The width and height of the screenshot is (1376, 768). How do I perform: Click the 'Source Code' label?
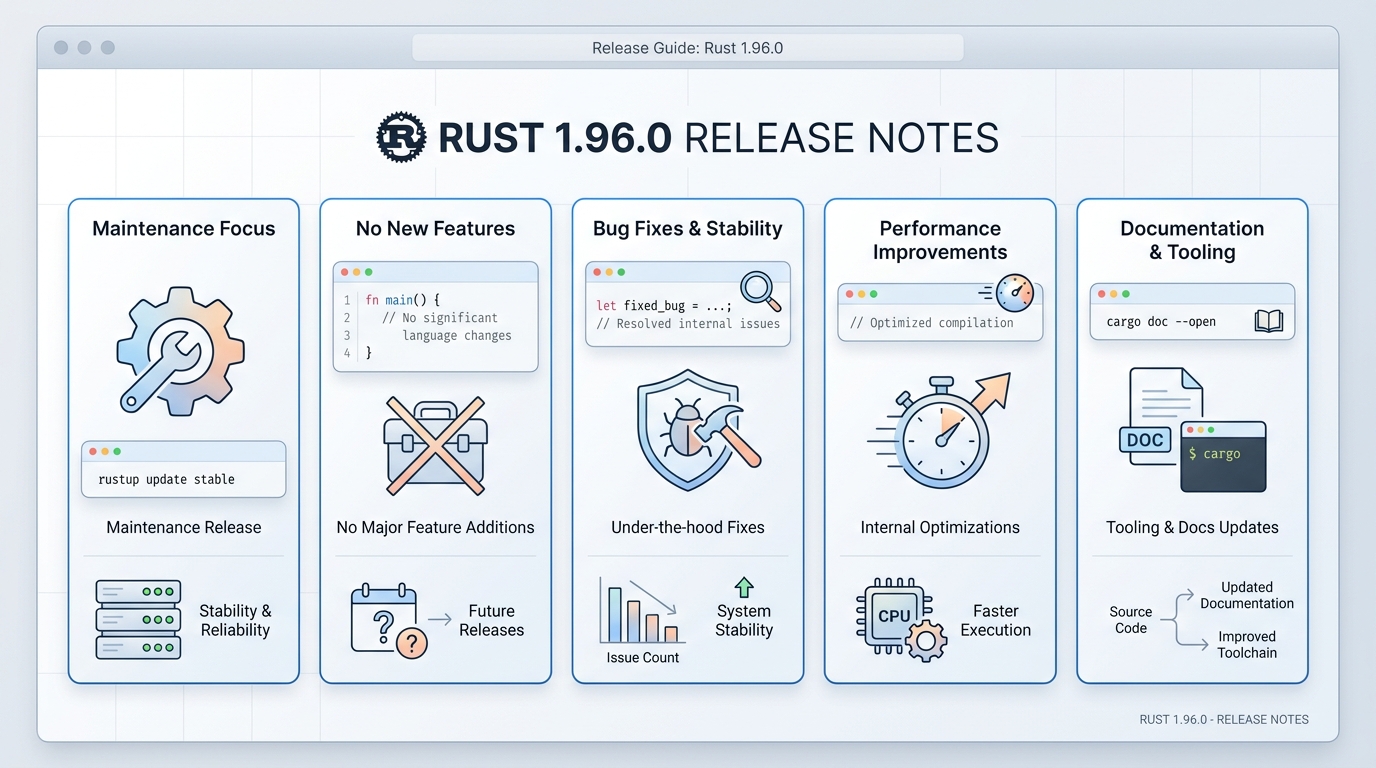[x=1131, y=620]
